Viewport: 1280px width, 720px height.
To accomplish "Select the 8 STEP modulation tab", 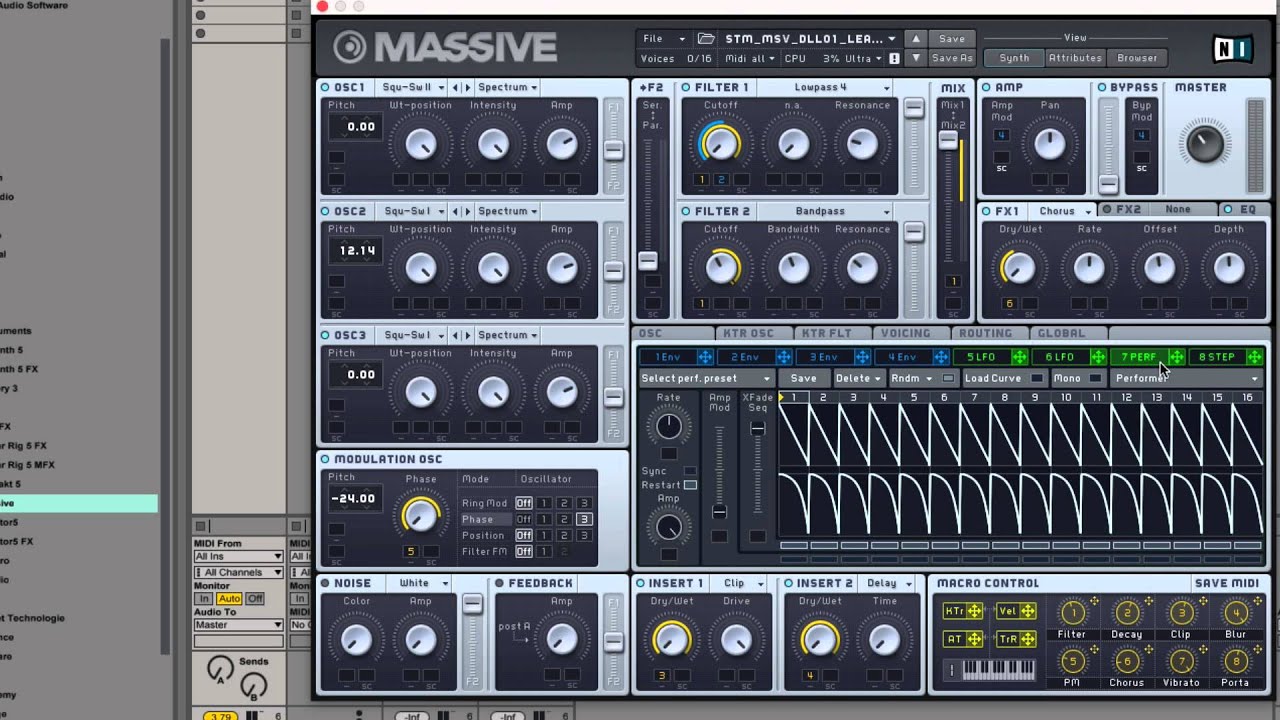I will click(x=1216, y=357).
